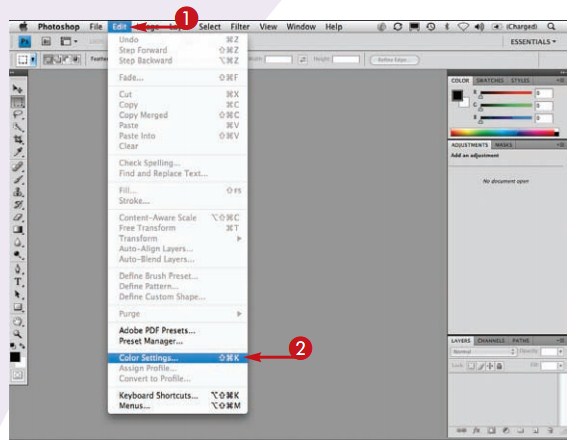
Task: Select the Hand tool
Action: (18, 321)
